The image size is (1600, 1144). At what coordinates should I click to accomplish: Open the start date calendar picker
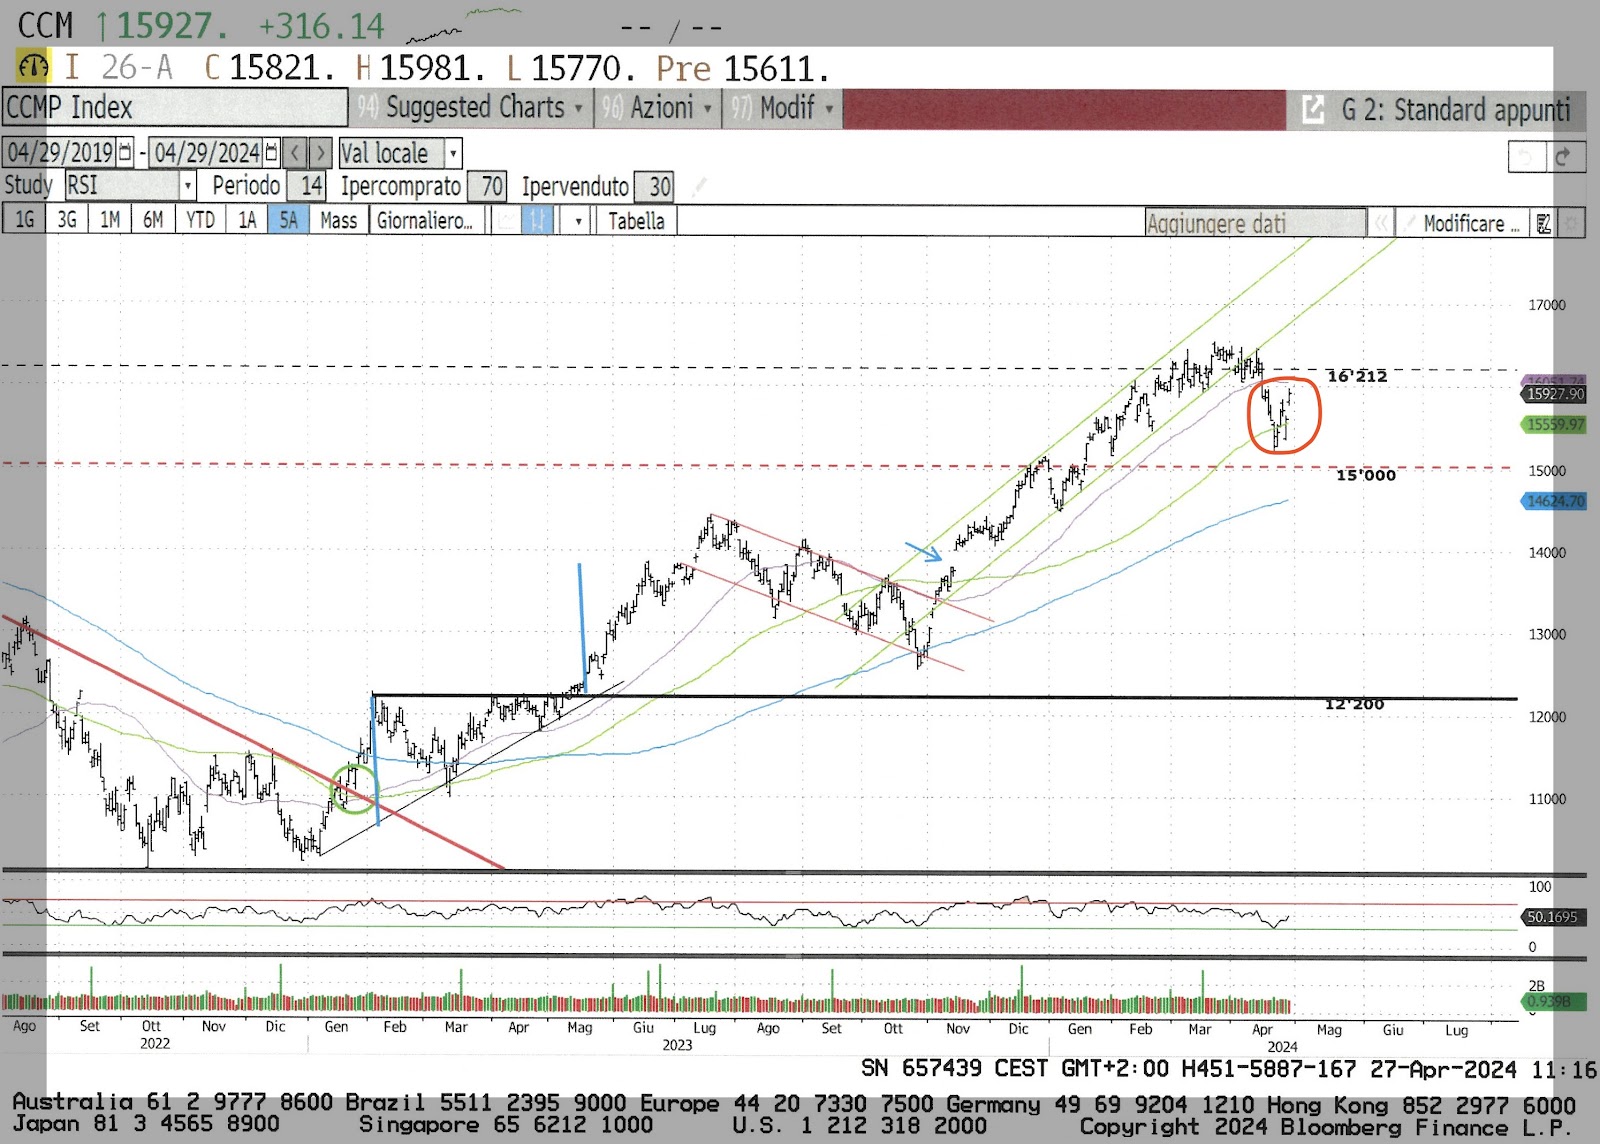pyautogui.click(x=125, y=153)
